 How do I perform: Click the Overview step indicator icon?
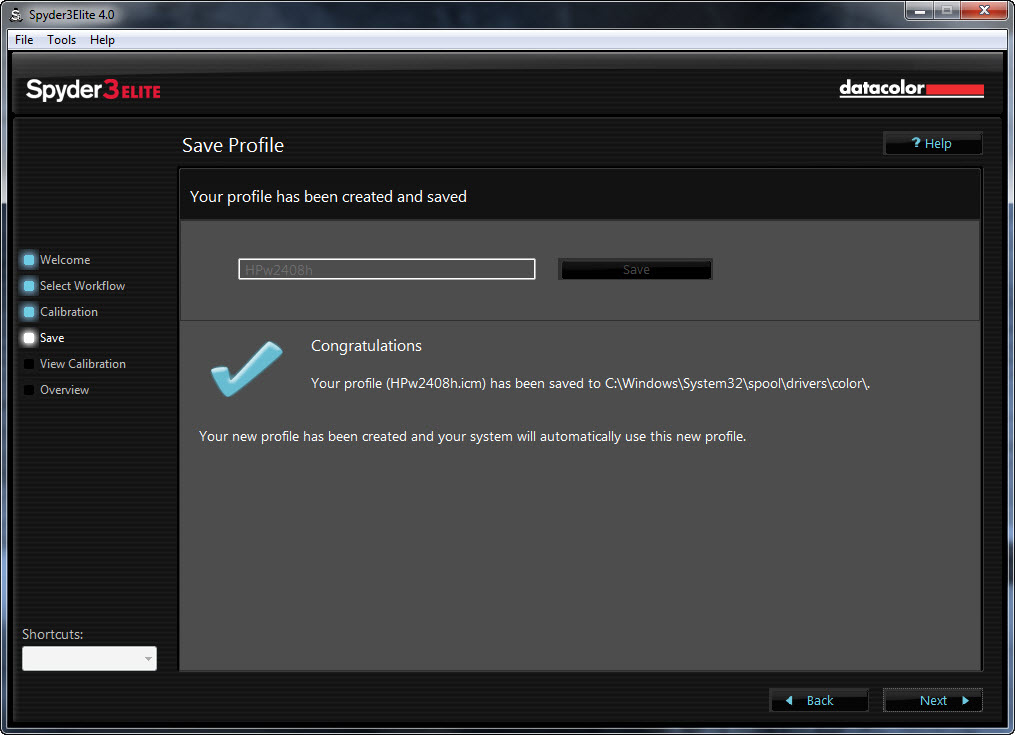29,390
